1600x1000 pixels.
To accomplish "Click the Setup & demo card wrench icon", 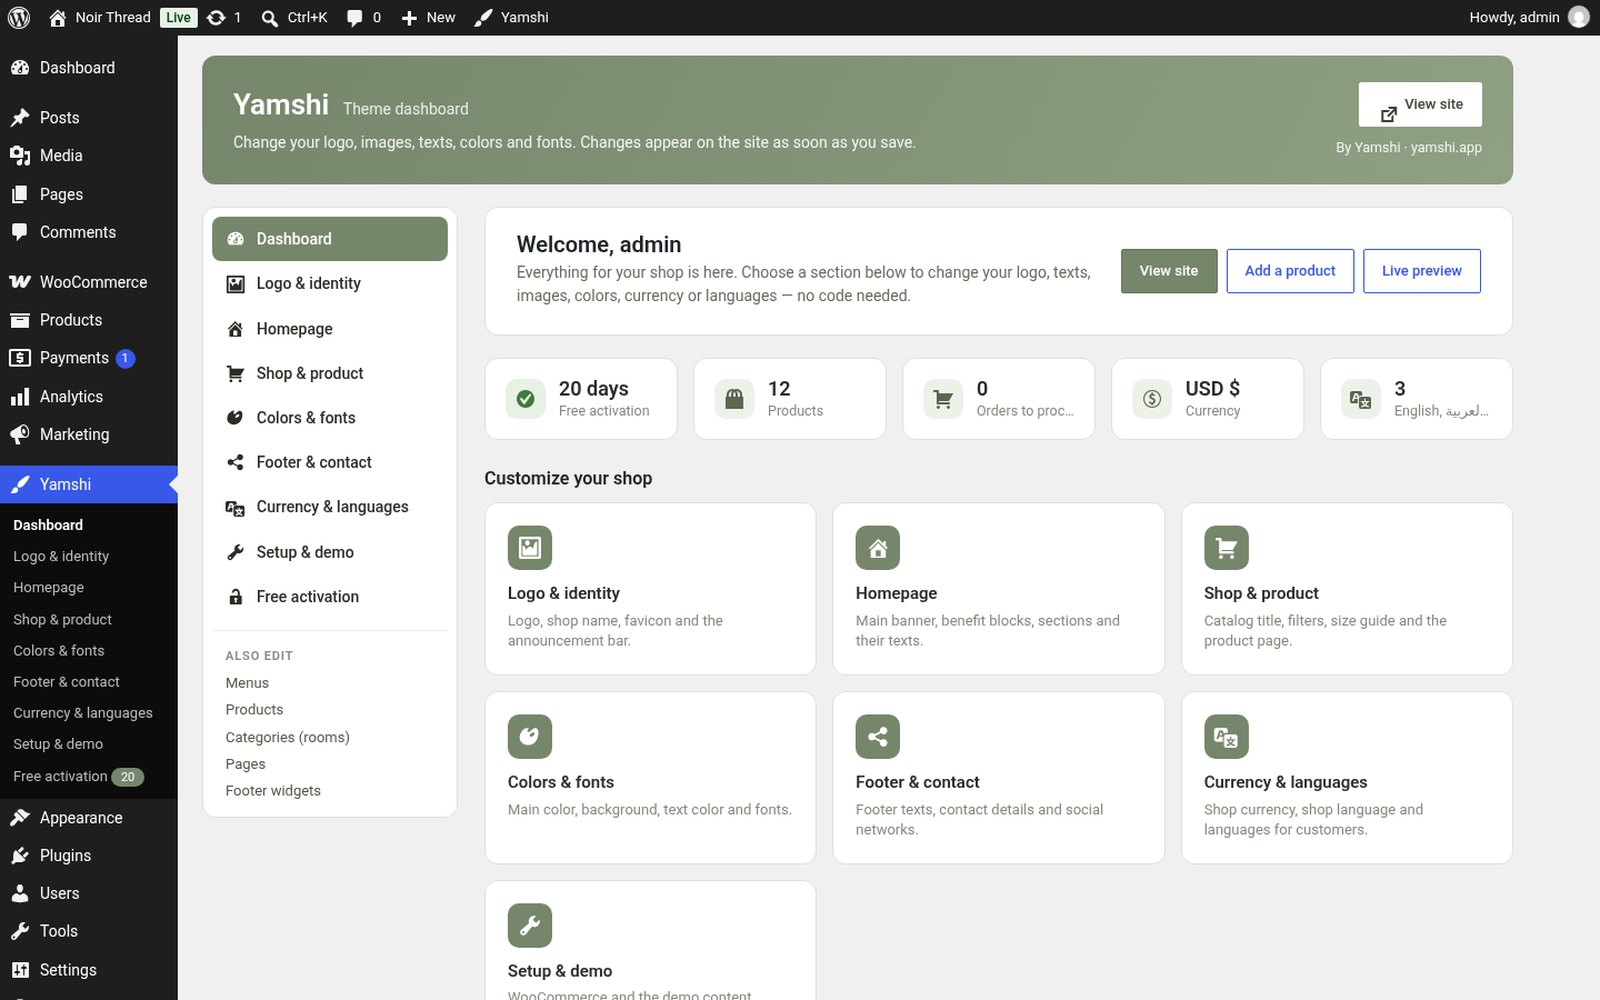I will pyautogui.click(x=530, y=926).
